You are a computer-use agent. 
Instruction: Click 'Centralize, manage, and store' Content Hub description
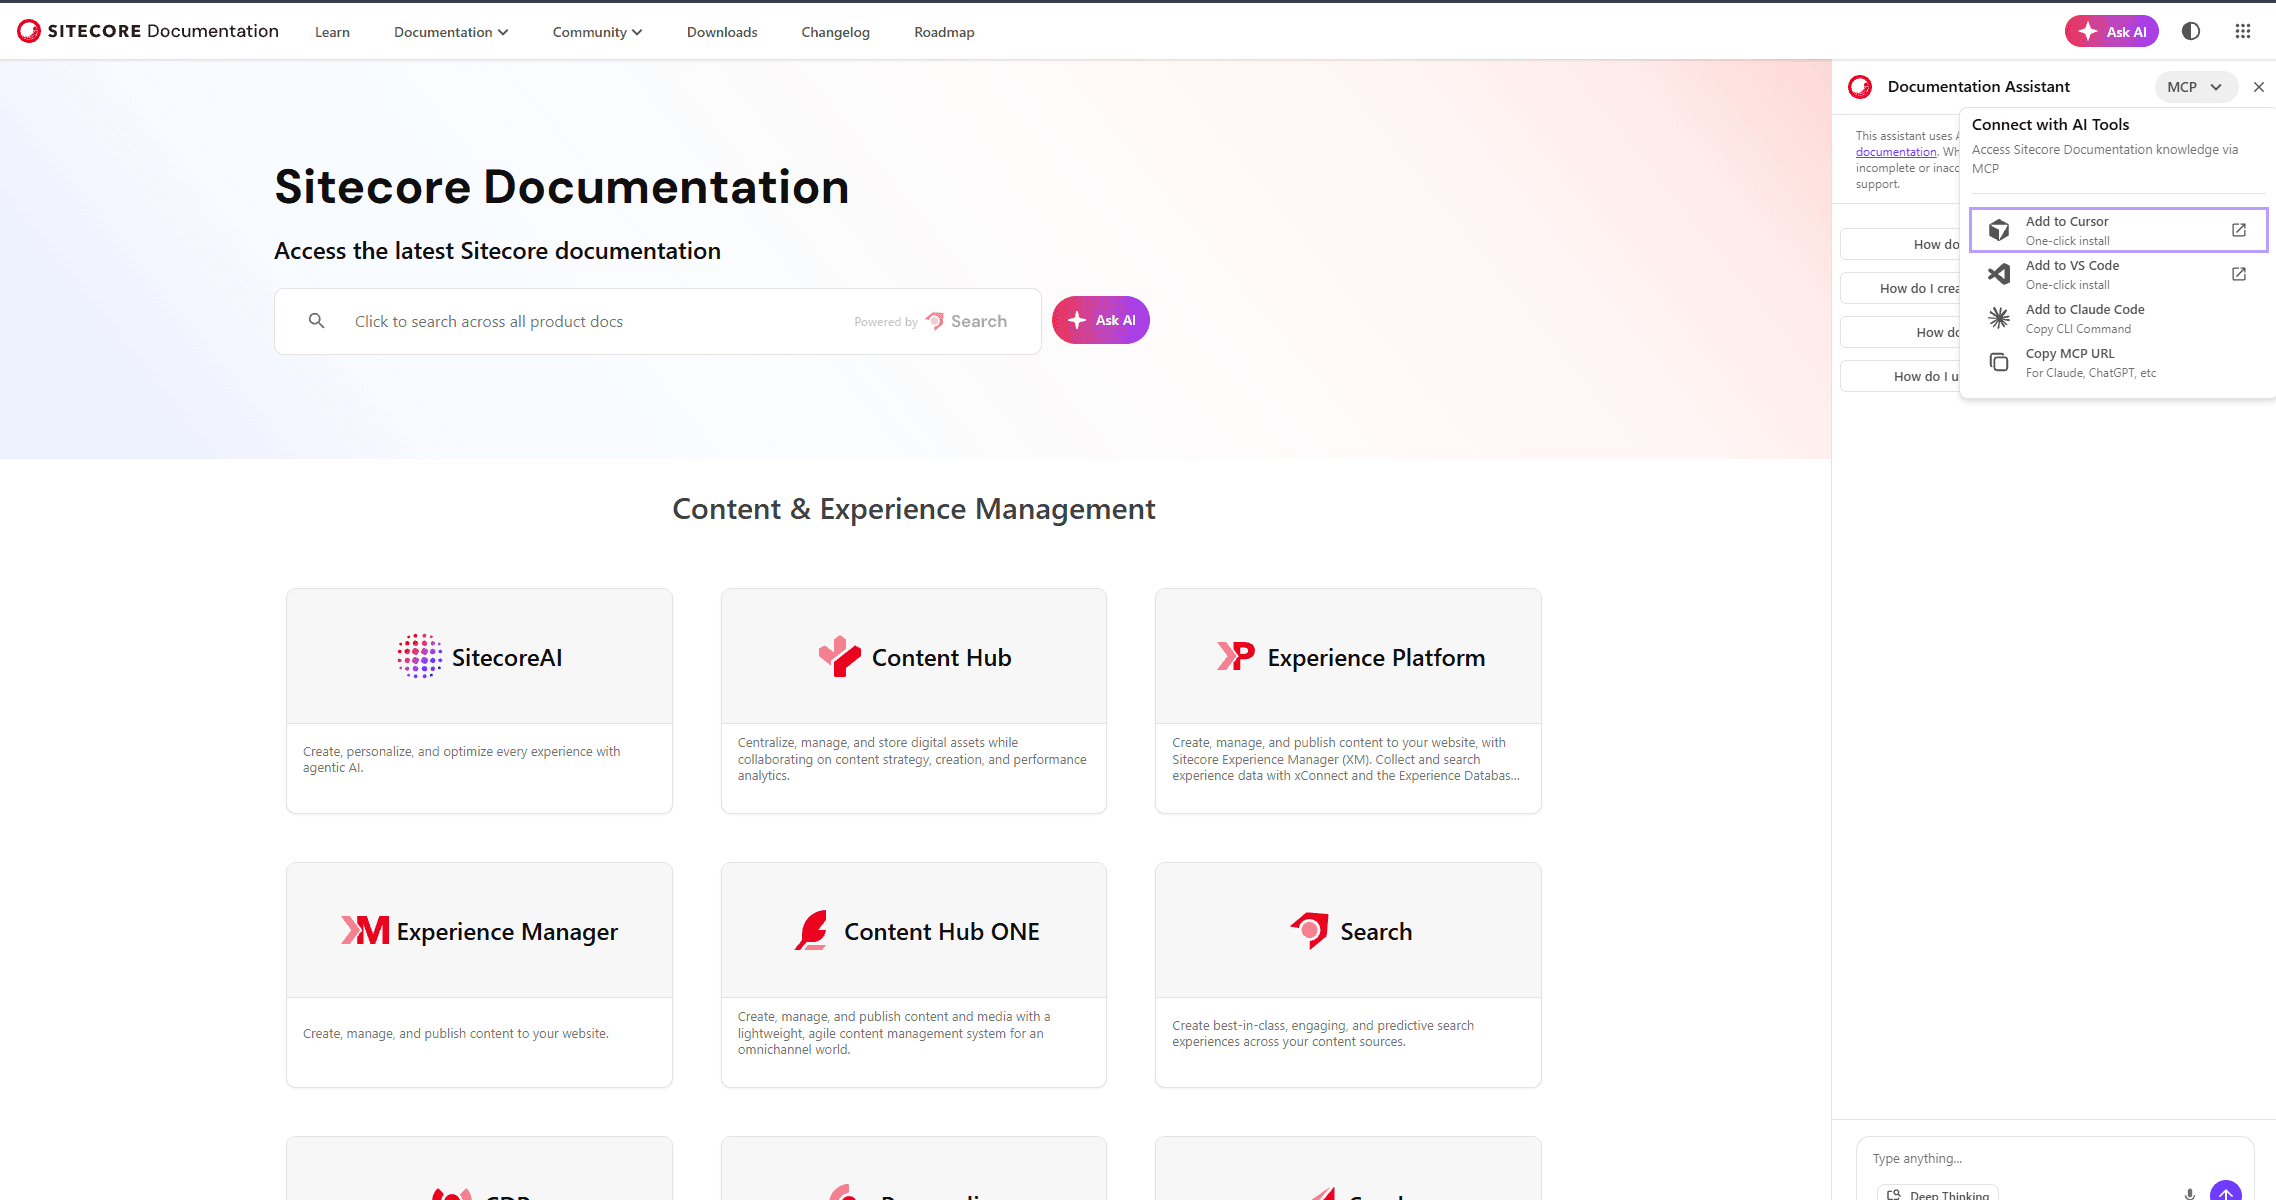[912, 759]
